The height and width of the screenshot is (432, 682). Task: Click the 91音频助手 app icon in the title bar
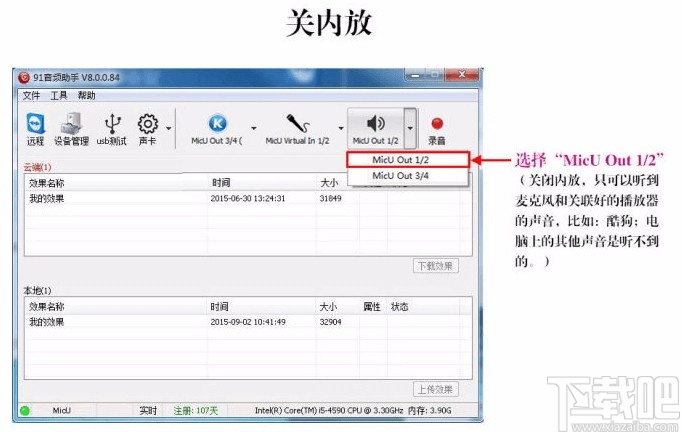(24, 78)
